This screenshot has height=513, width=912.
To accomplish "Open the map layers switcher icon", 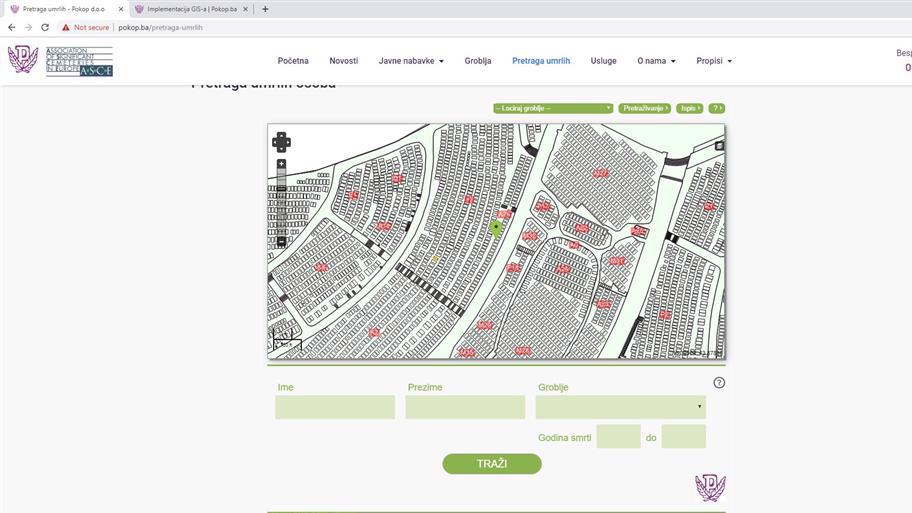I will click(x=719, y=146).
